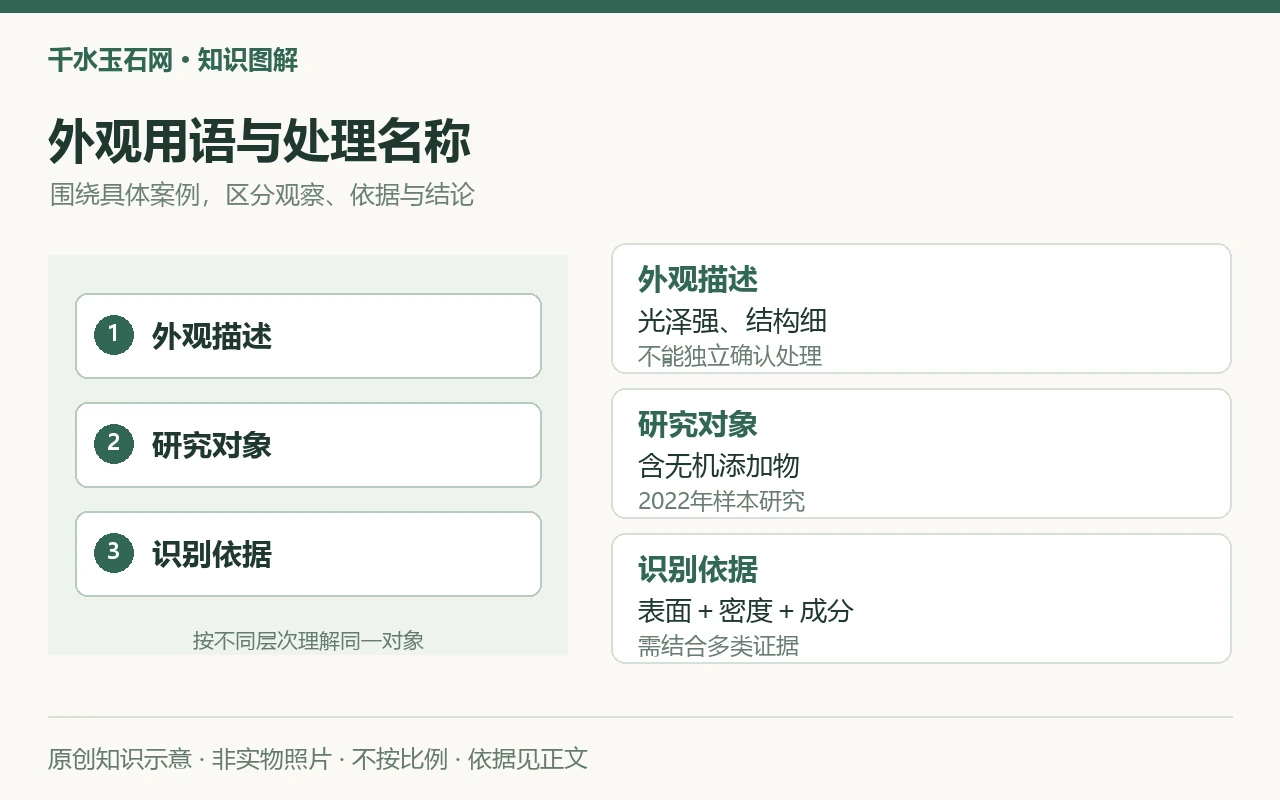The width and height of the screenshot is (1280, 800).
Task: Open the 外观描述 card heading on right
Action: [698, 280]
